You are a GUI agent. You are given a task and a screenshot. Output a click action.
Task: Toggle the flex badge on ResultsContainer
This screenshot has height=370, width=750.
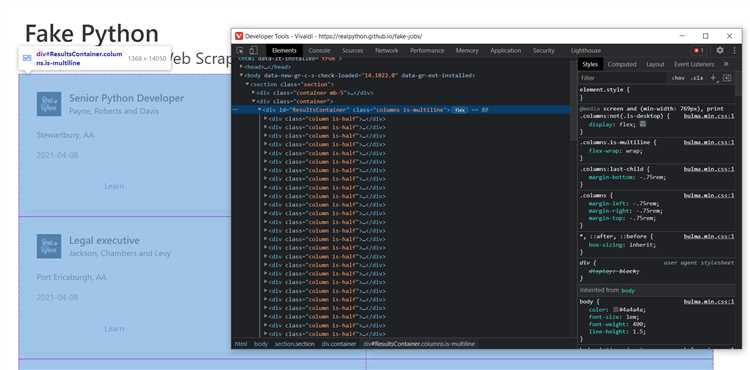460,110
